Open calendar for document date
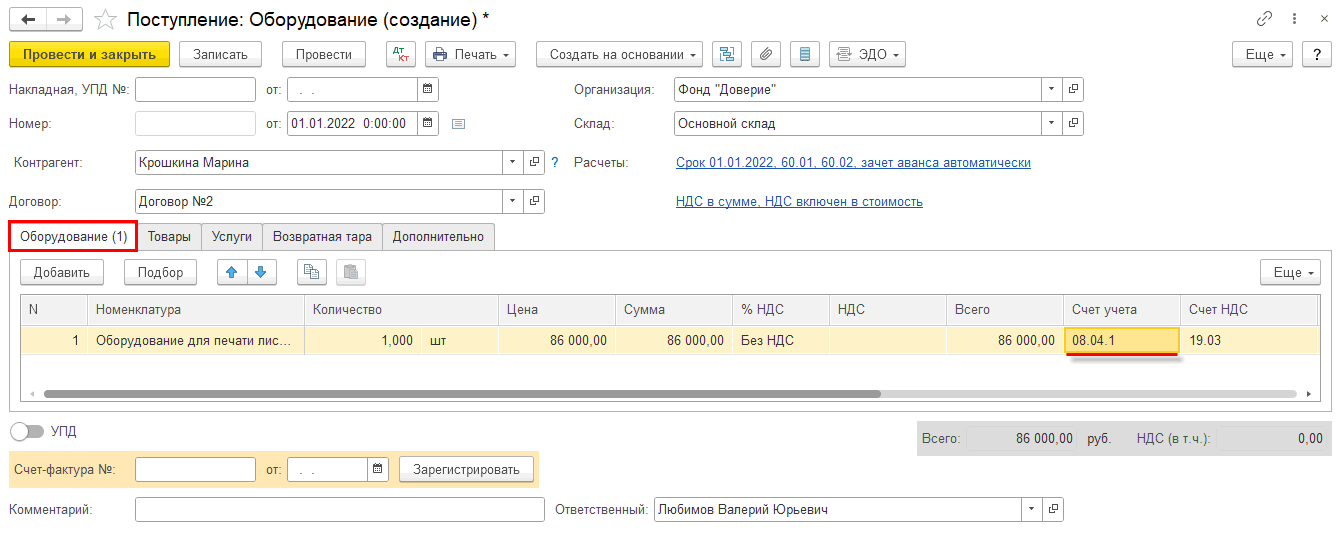 tap(427, 123)
